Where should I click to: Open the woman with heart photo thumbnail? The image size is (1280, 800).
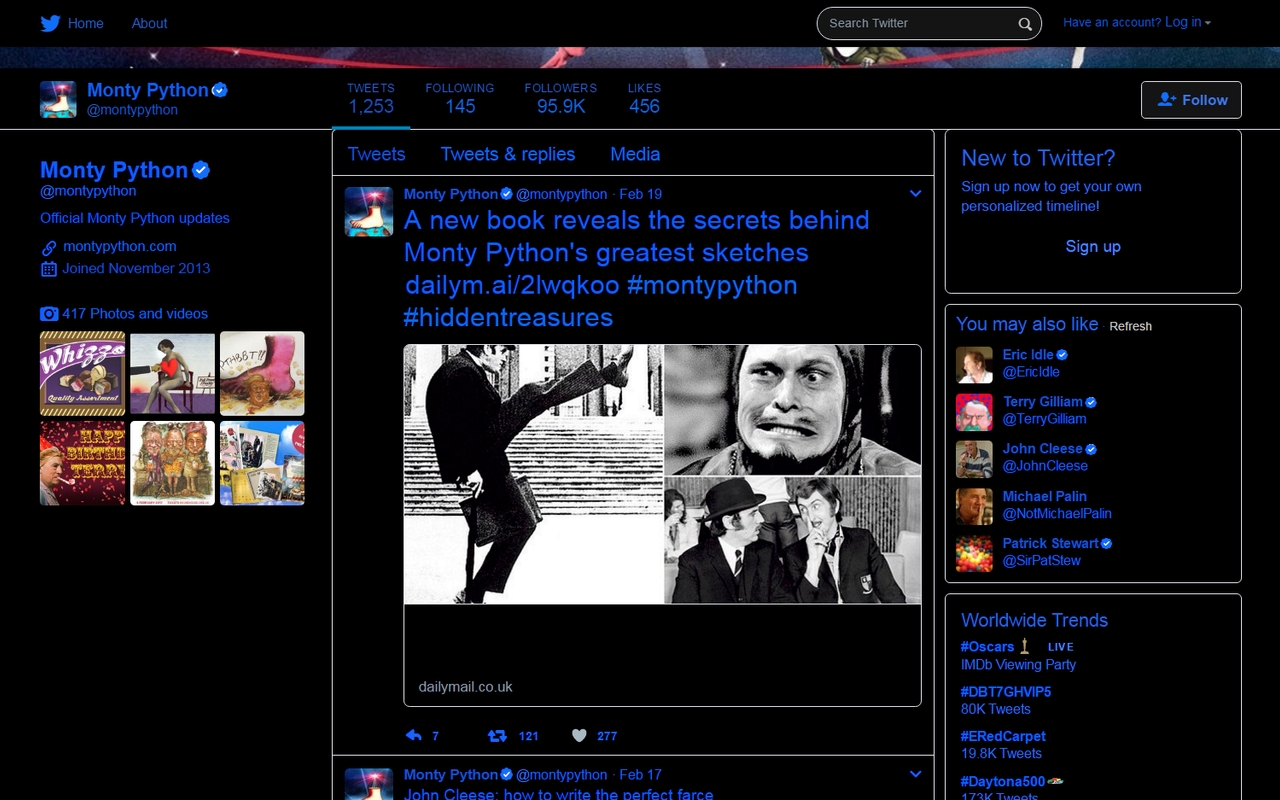pyautogui.click(x=172, y=373)
